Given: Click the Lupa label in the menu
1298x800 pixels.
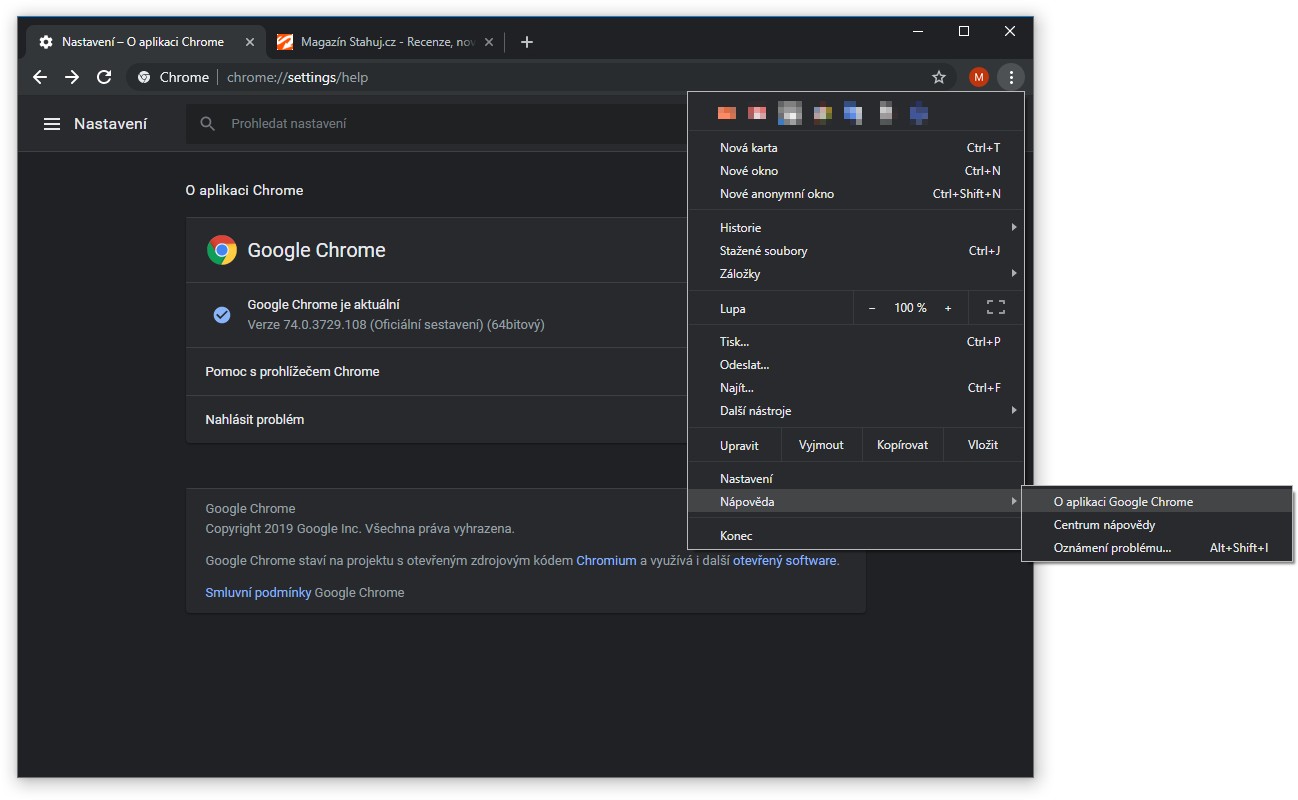Looking at the screenshot, I should 733,309.
